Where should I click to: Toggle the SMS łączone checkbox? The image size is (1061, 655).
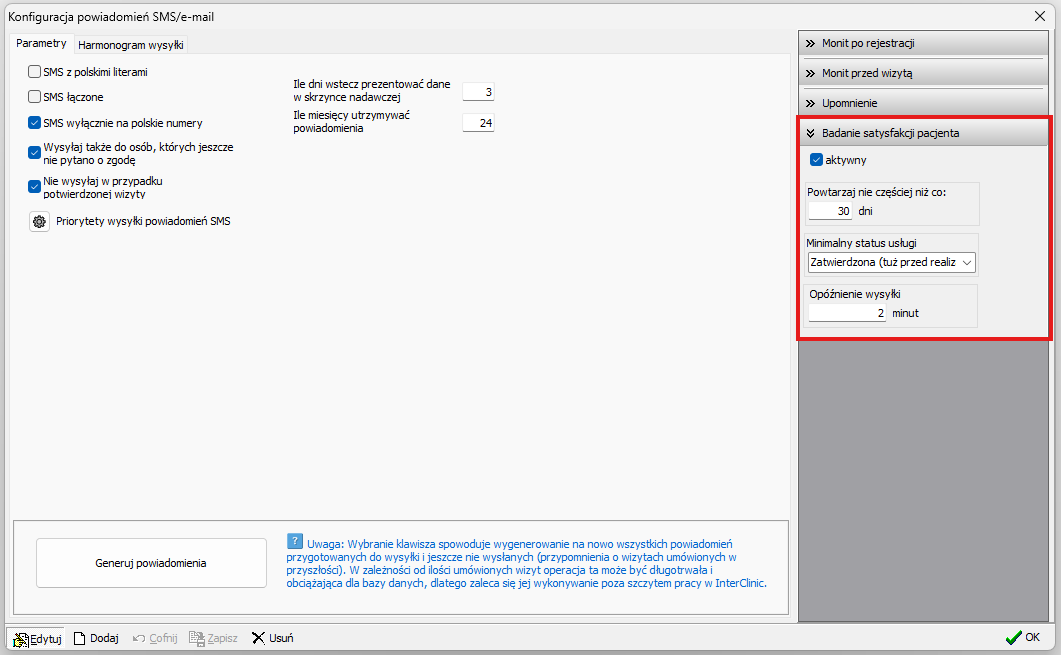[x=35, y=97]
